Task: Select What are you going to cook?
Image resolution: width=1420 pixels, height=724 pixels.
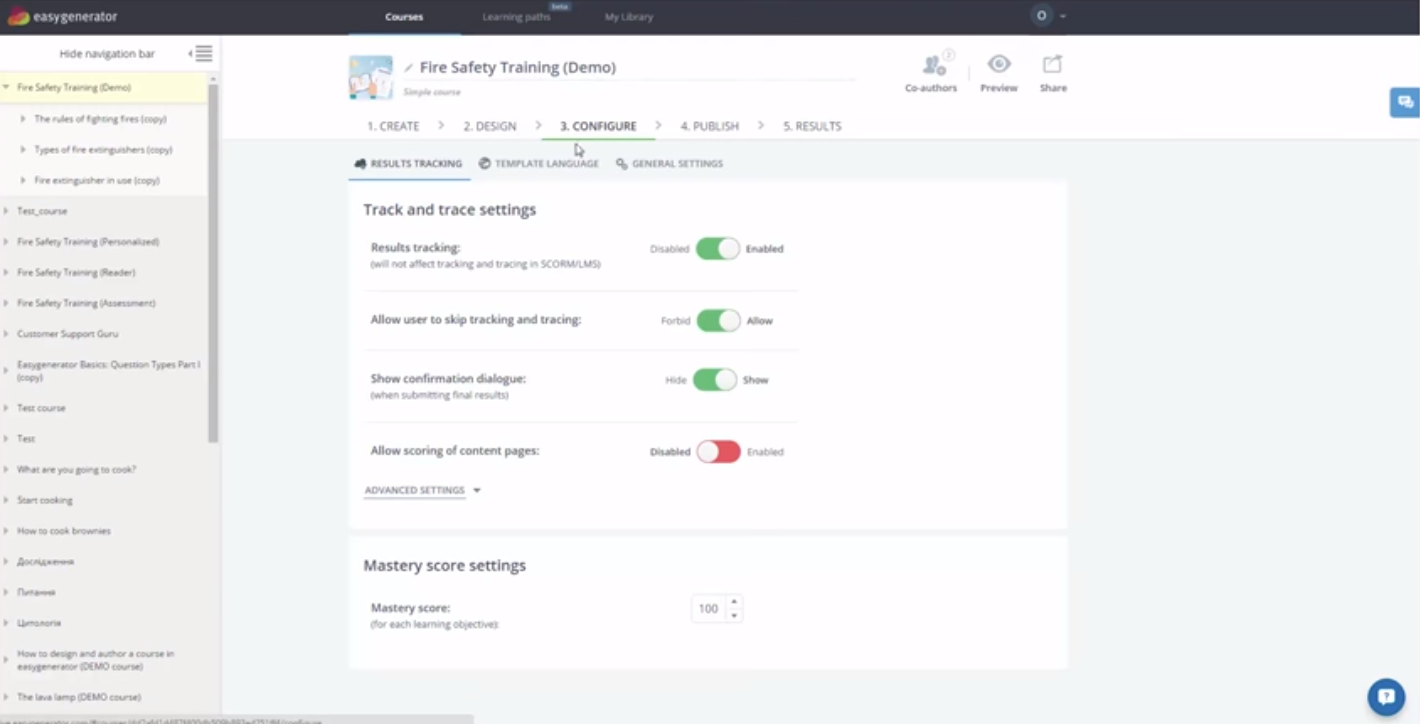Action: (76, 470)
